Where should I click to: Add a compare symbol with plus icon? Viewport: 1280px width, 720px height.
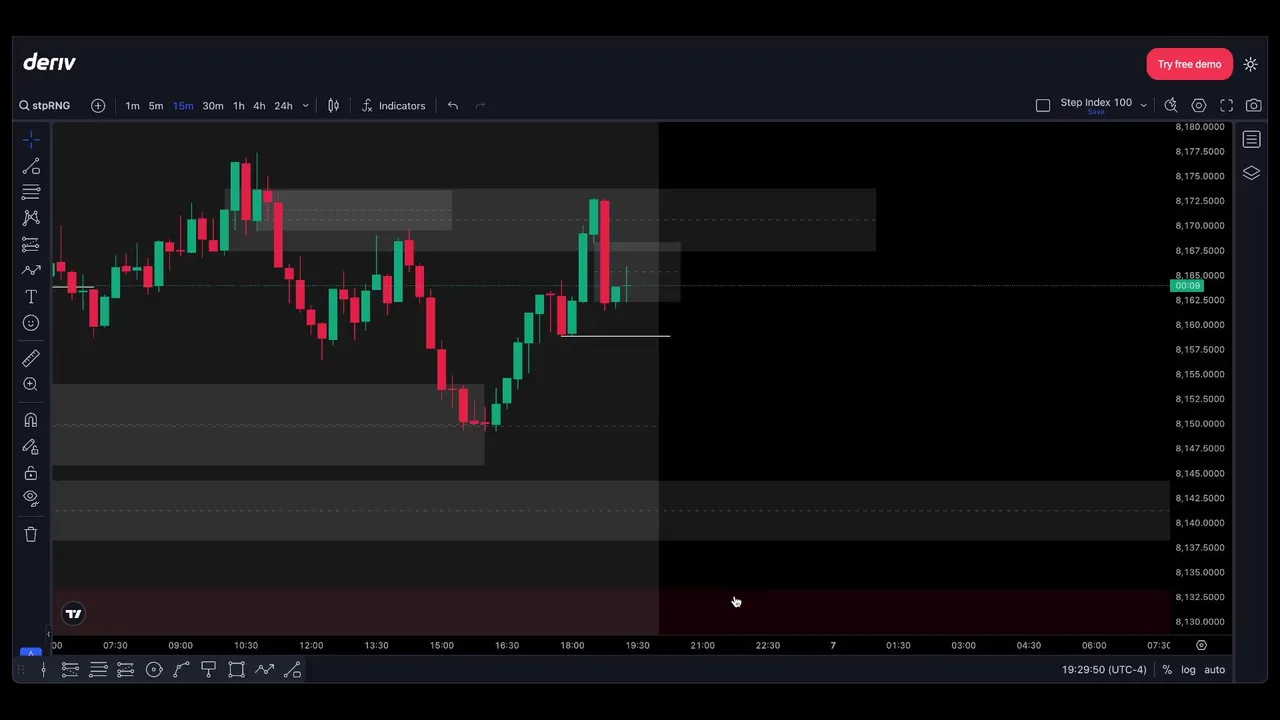(x=98, y=106)
